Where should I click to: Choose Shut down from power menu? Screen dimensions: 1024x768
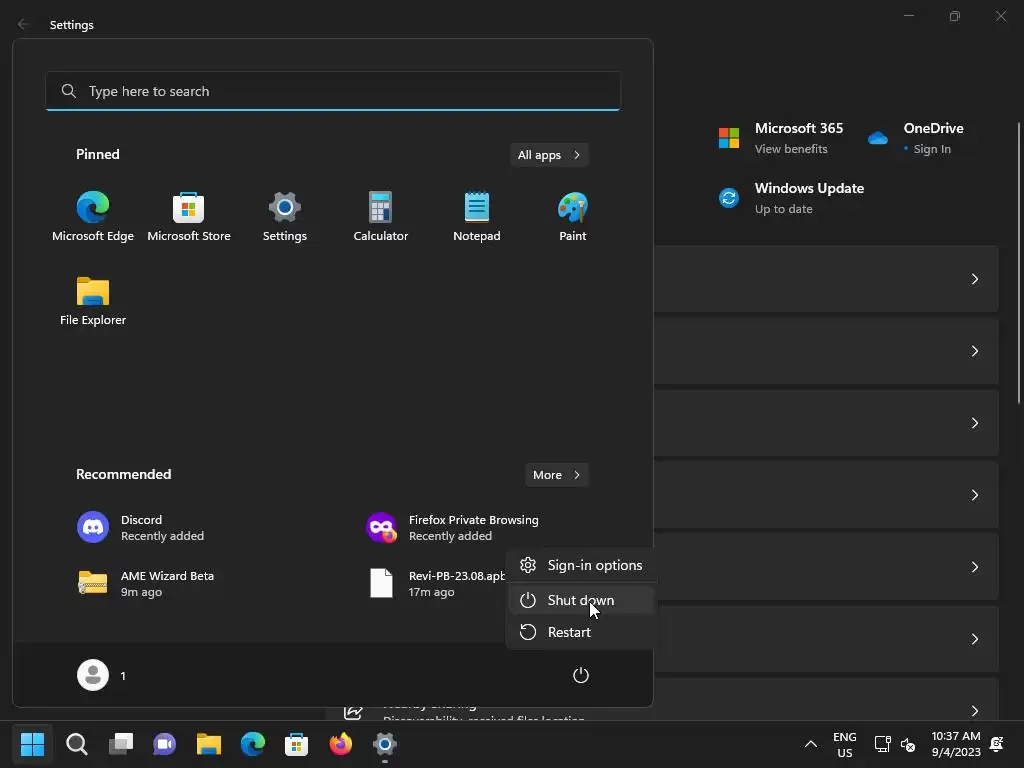pyautogui.click(x=582, y=600)
